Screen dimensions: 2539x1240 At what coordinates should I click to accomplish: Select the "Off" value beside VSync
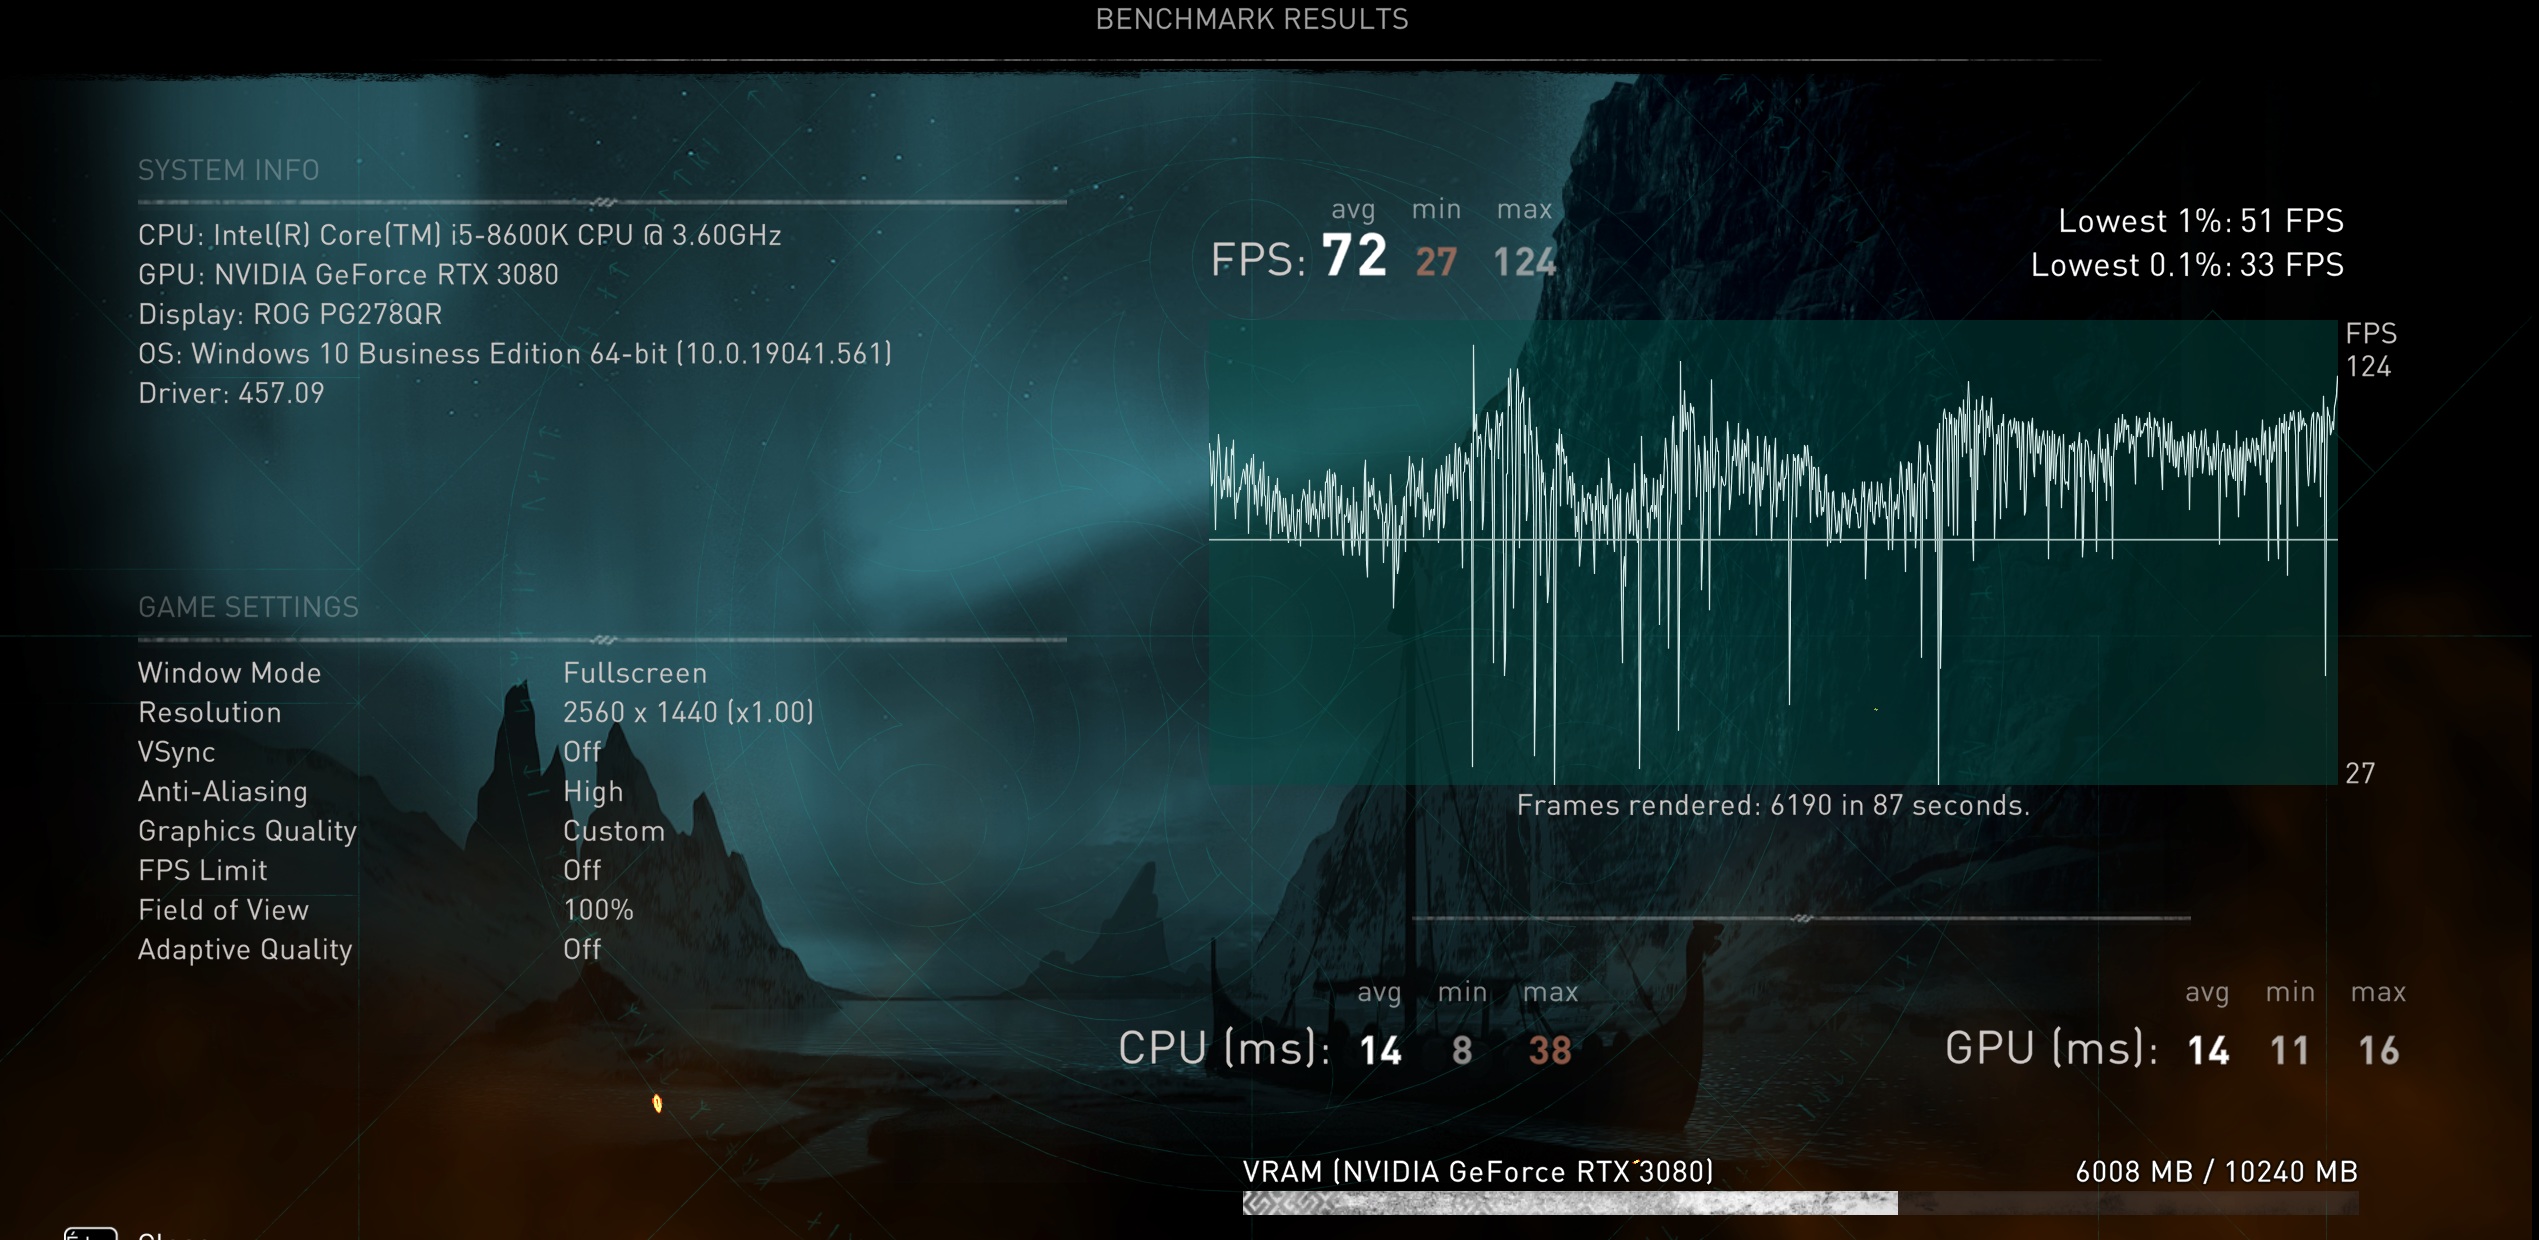pyautogui.click(x=582, y=752)
